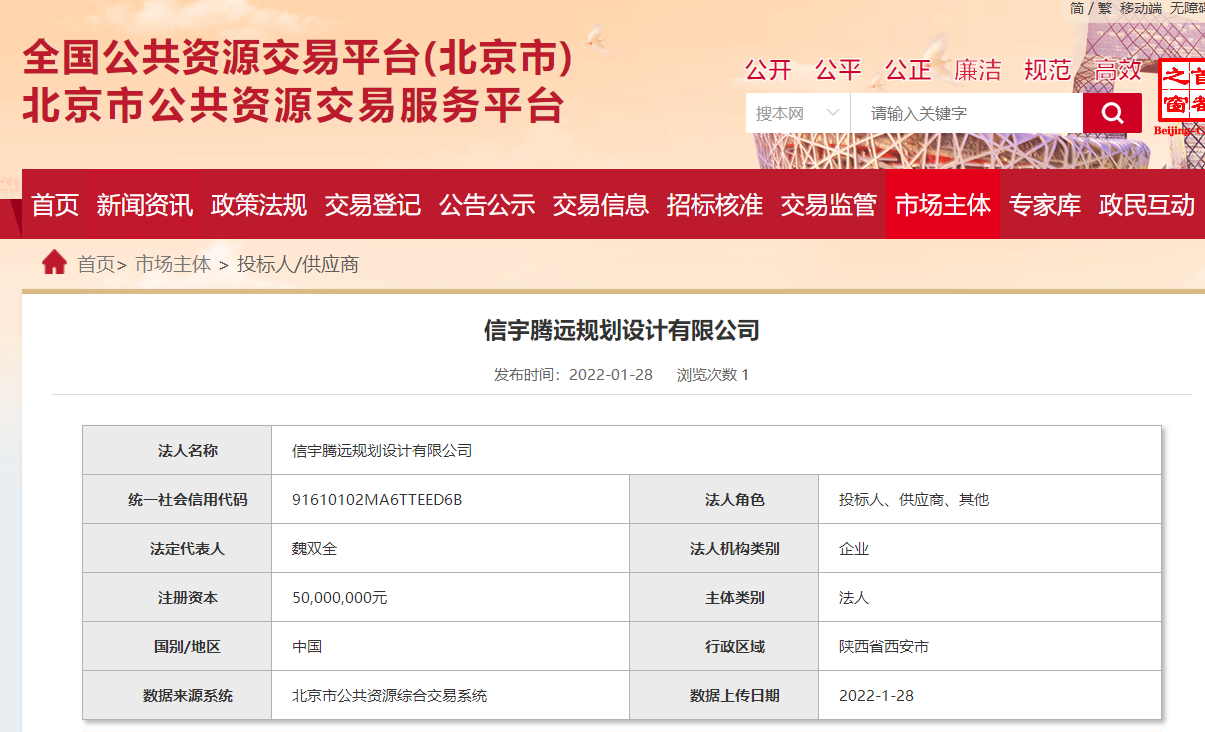1205x732 pixels.
Task: Open the 招标核准 menu
Action: point(716,205)
